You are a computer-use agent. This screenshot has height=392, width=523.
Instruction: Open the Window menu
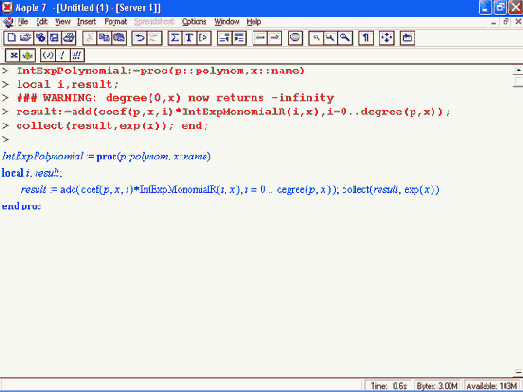click(227, 22)
